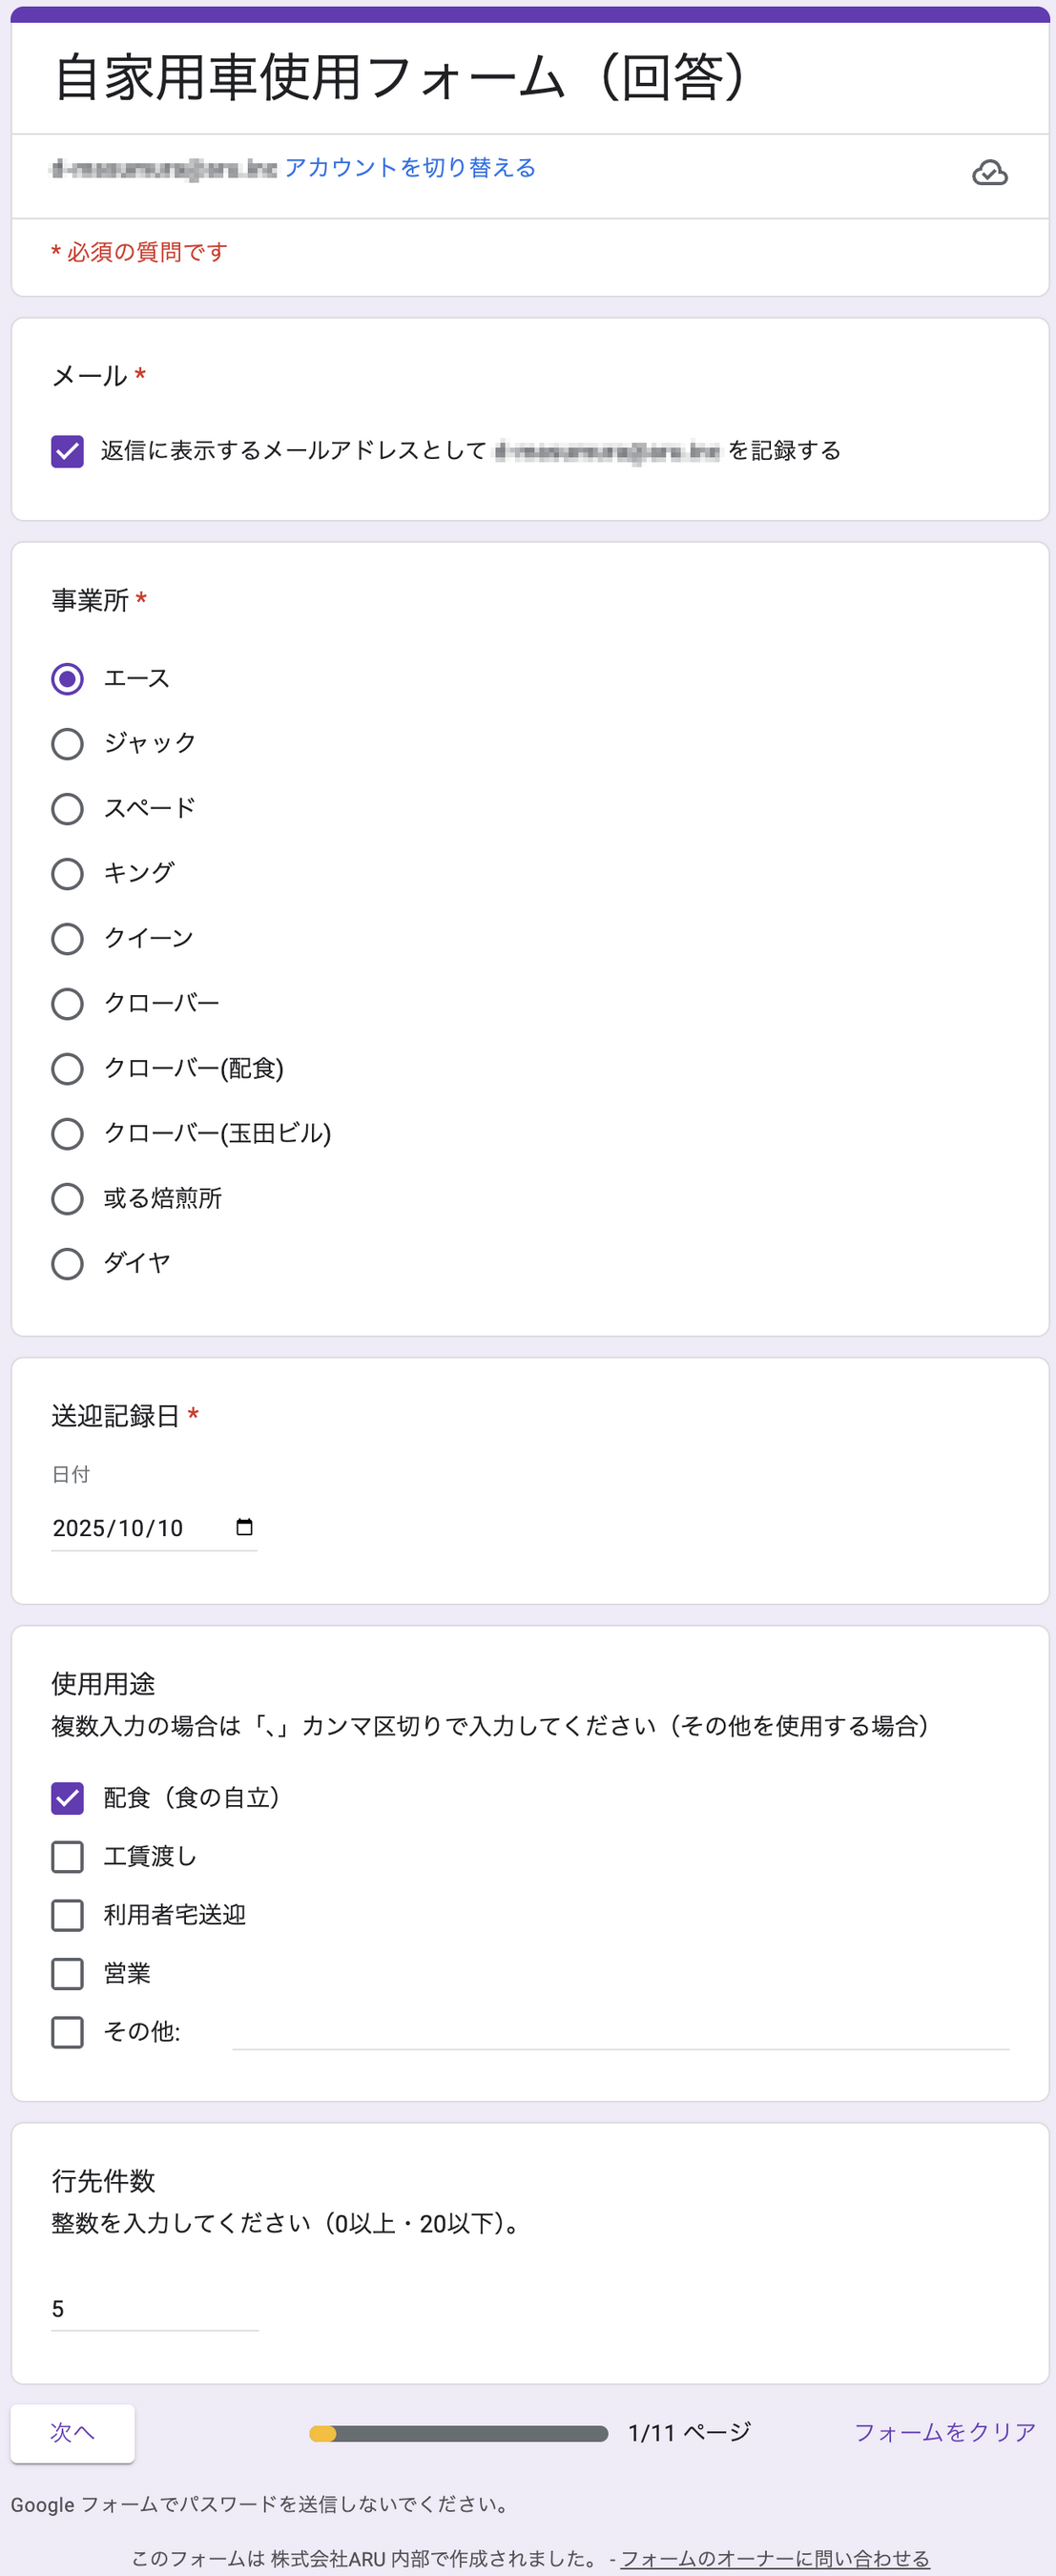Click the cloud saved-draft icon
Screen dimensions: 1056x2576
click(989, 173)
